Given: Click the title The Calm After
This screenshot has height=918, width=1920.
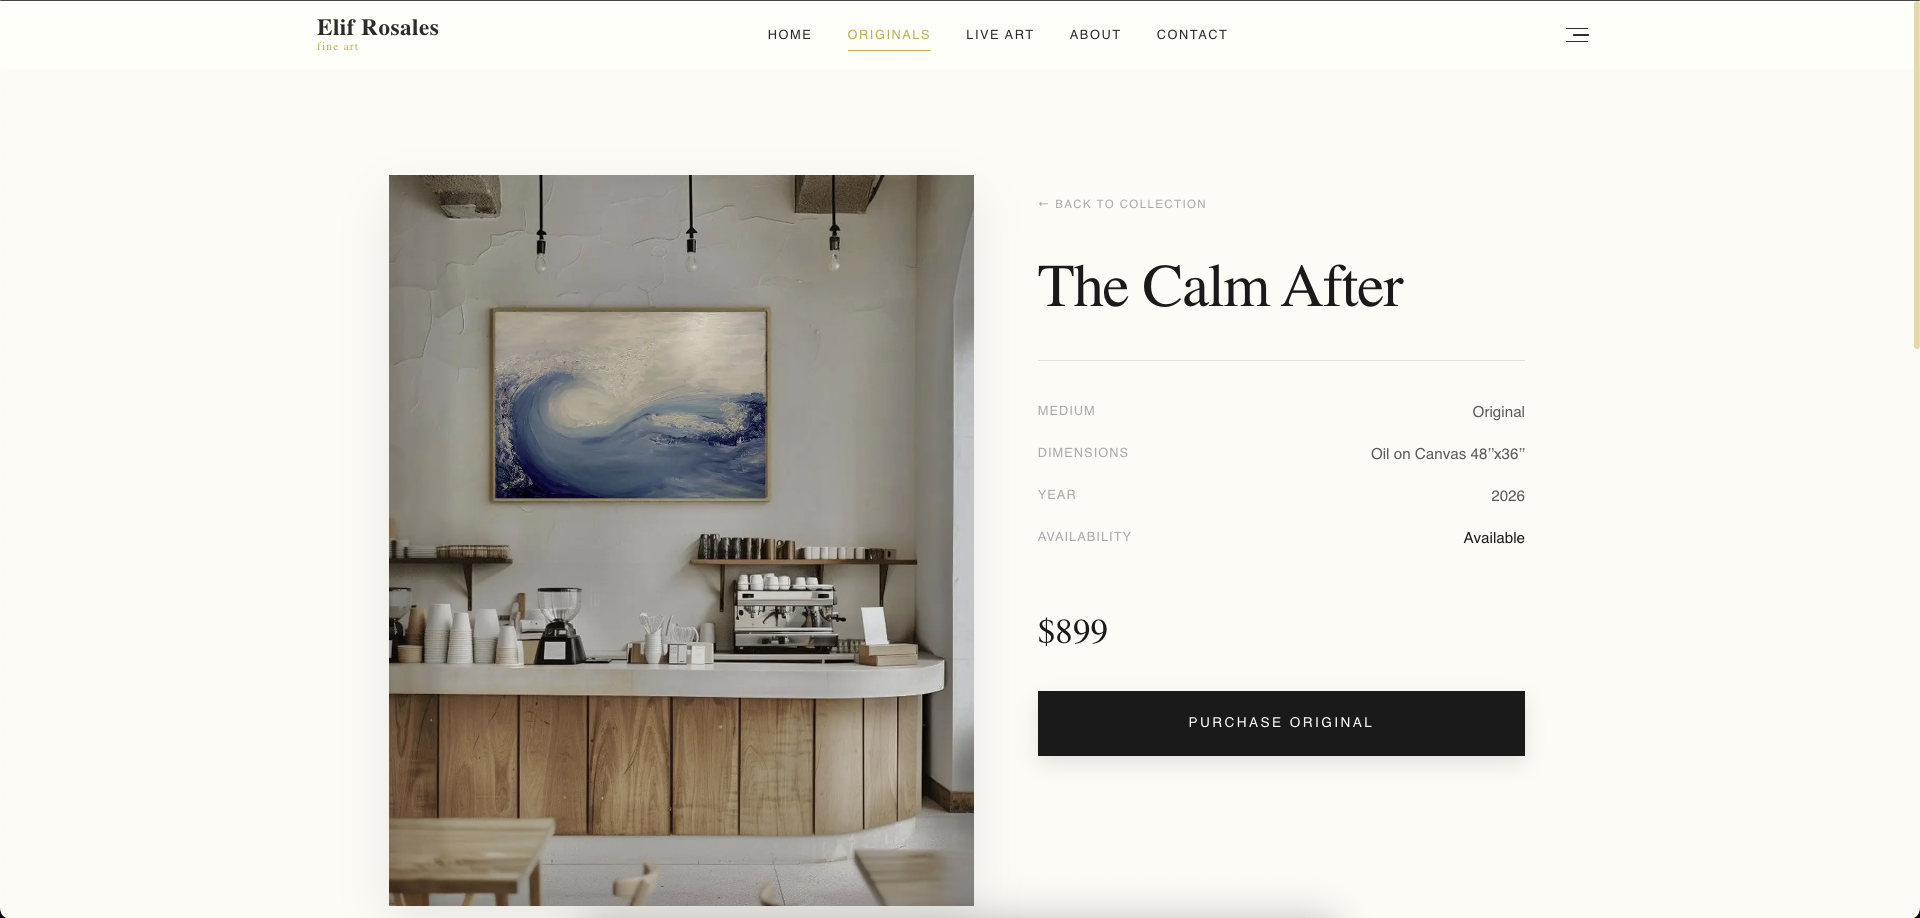Looking at the screenshot, I should pos(1220,287).
